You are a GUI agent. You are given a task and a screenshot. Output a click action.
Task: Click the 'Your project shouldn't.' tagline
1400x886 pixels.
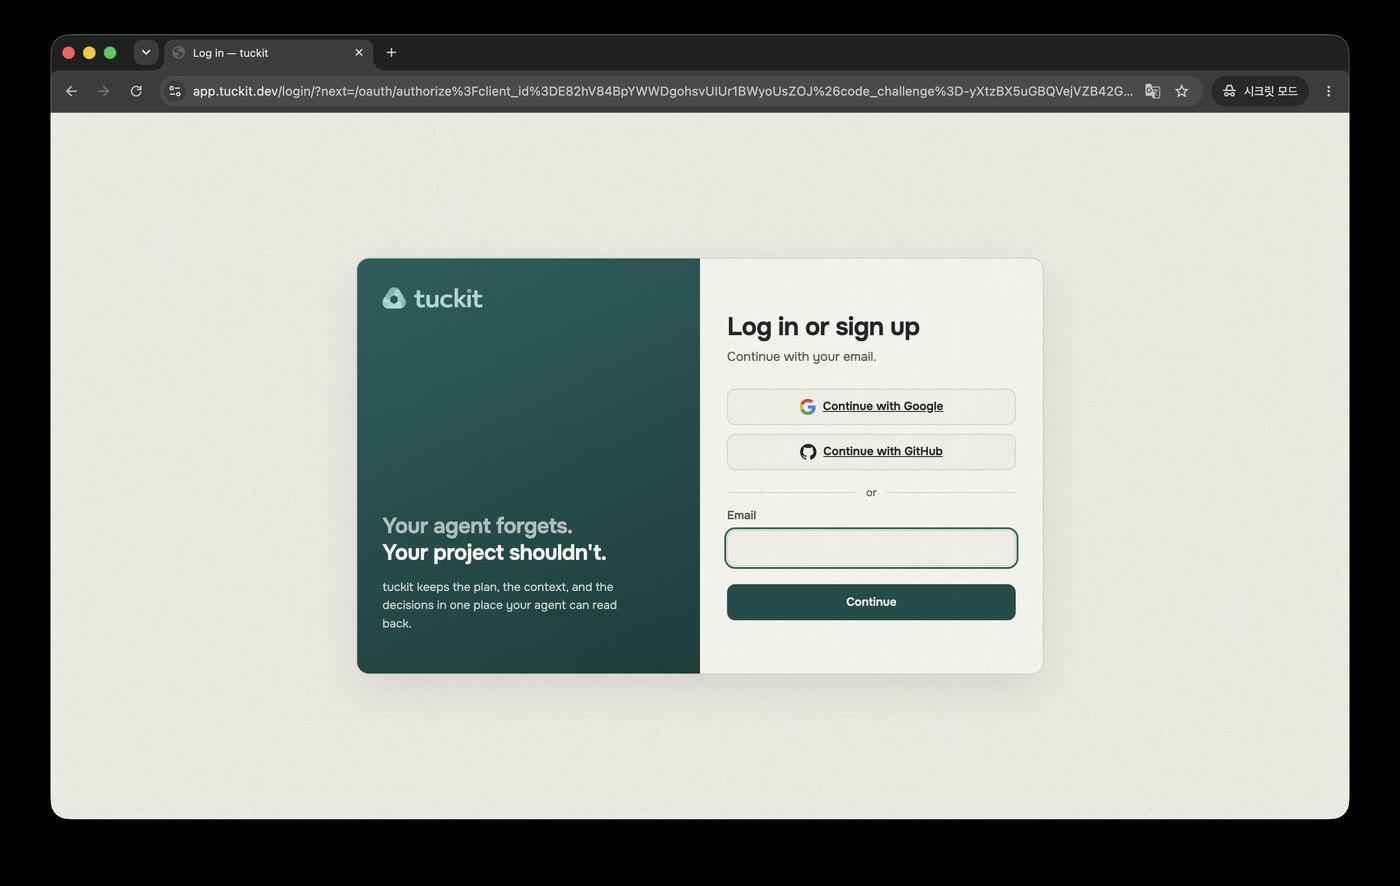tap(494, 553)
